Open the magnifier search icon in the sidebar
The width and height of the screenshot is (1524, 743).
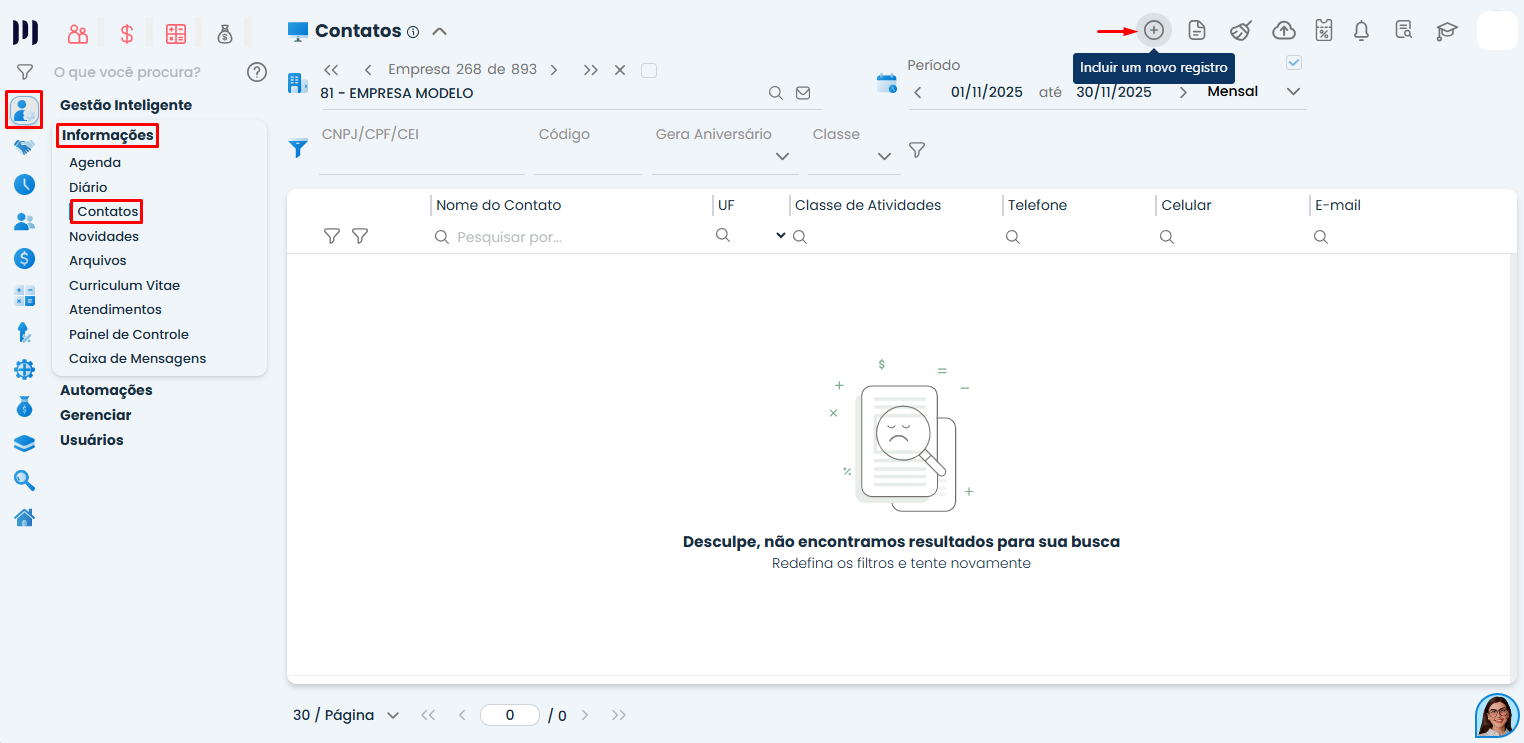click(24, 480)
